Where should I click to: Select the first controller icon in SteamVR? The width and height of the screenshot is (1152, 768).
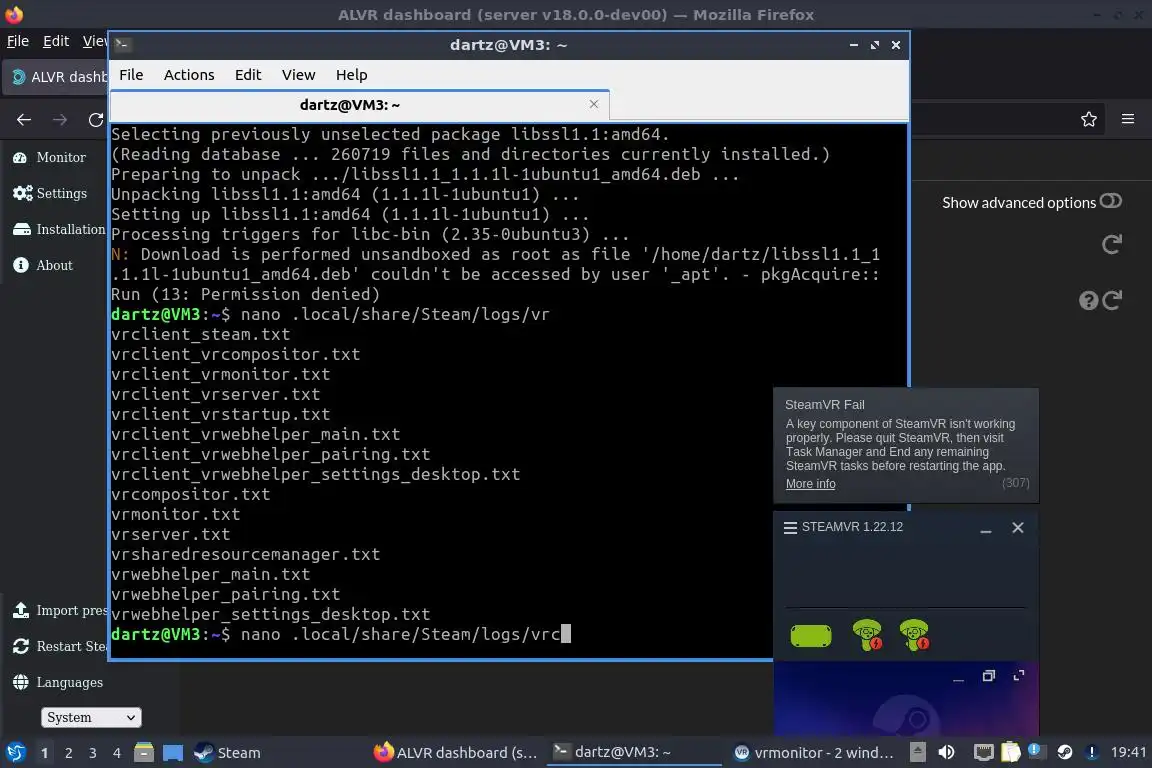click(868, 635)
